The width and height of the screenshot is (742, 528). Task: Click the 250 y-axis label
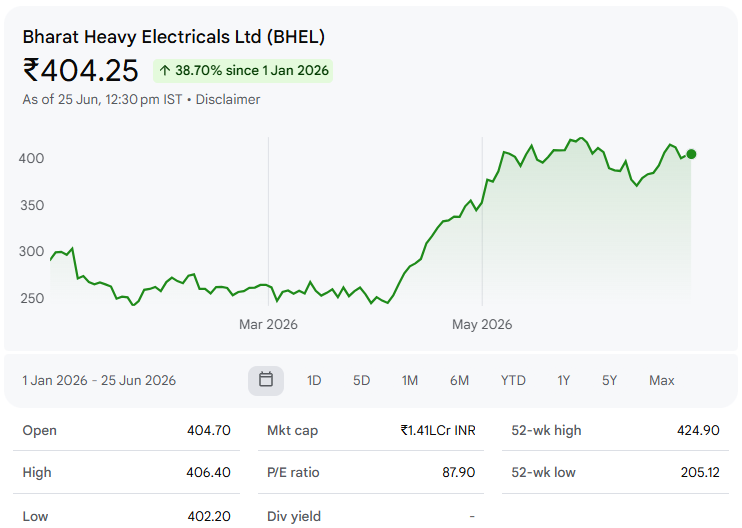pos(32,299)
